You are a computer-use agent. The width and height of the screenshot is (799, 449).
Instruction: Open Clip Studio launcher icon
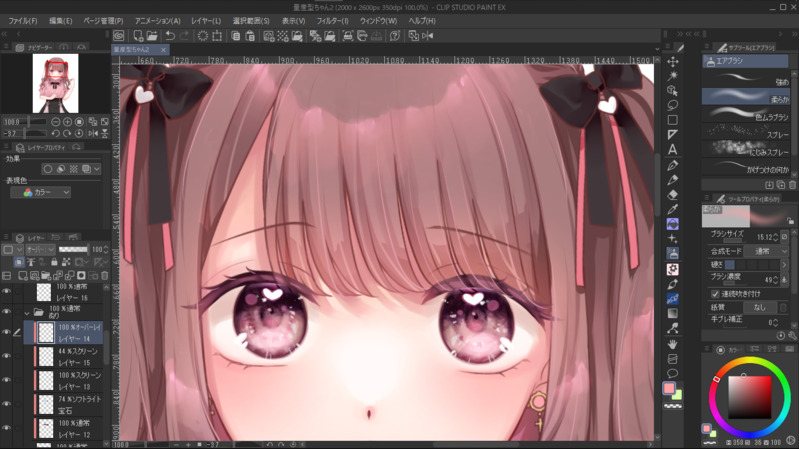click(119, 36)
